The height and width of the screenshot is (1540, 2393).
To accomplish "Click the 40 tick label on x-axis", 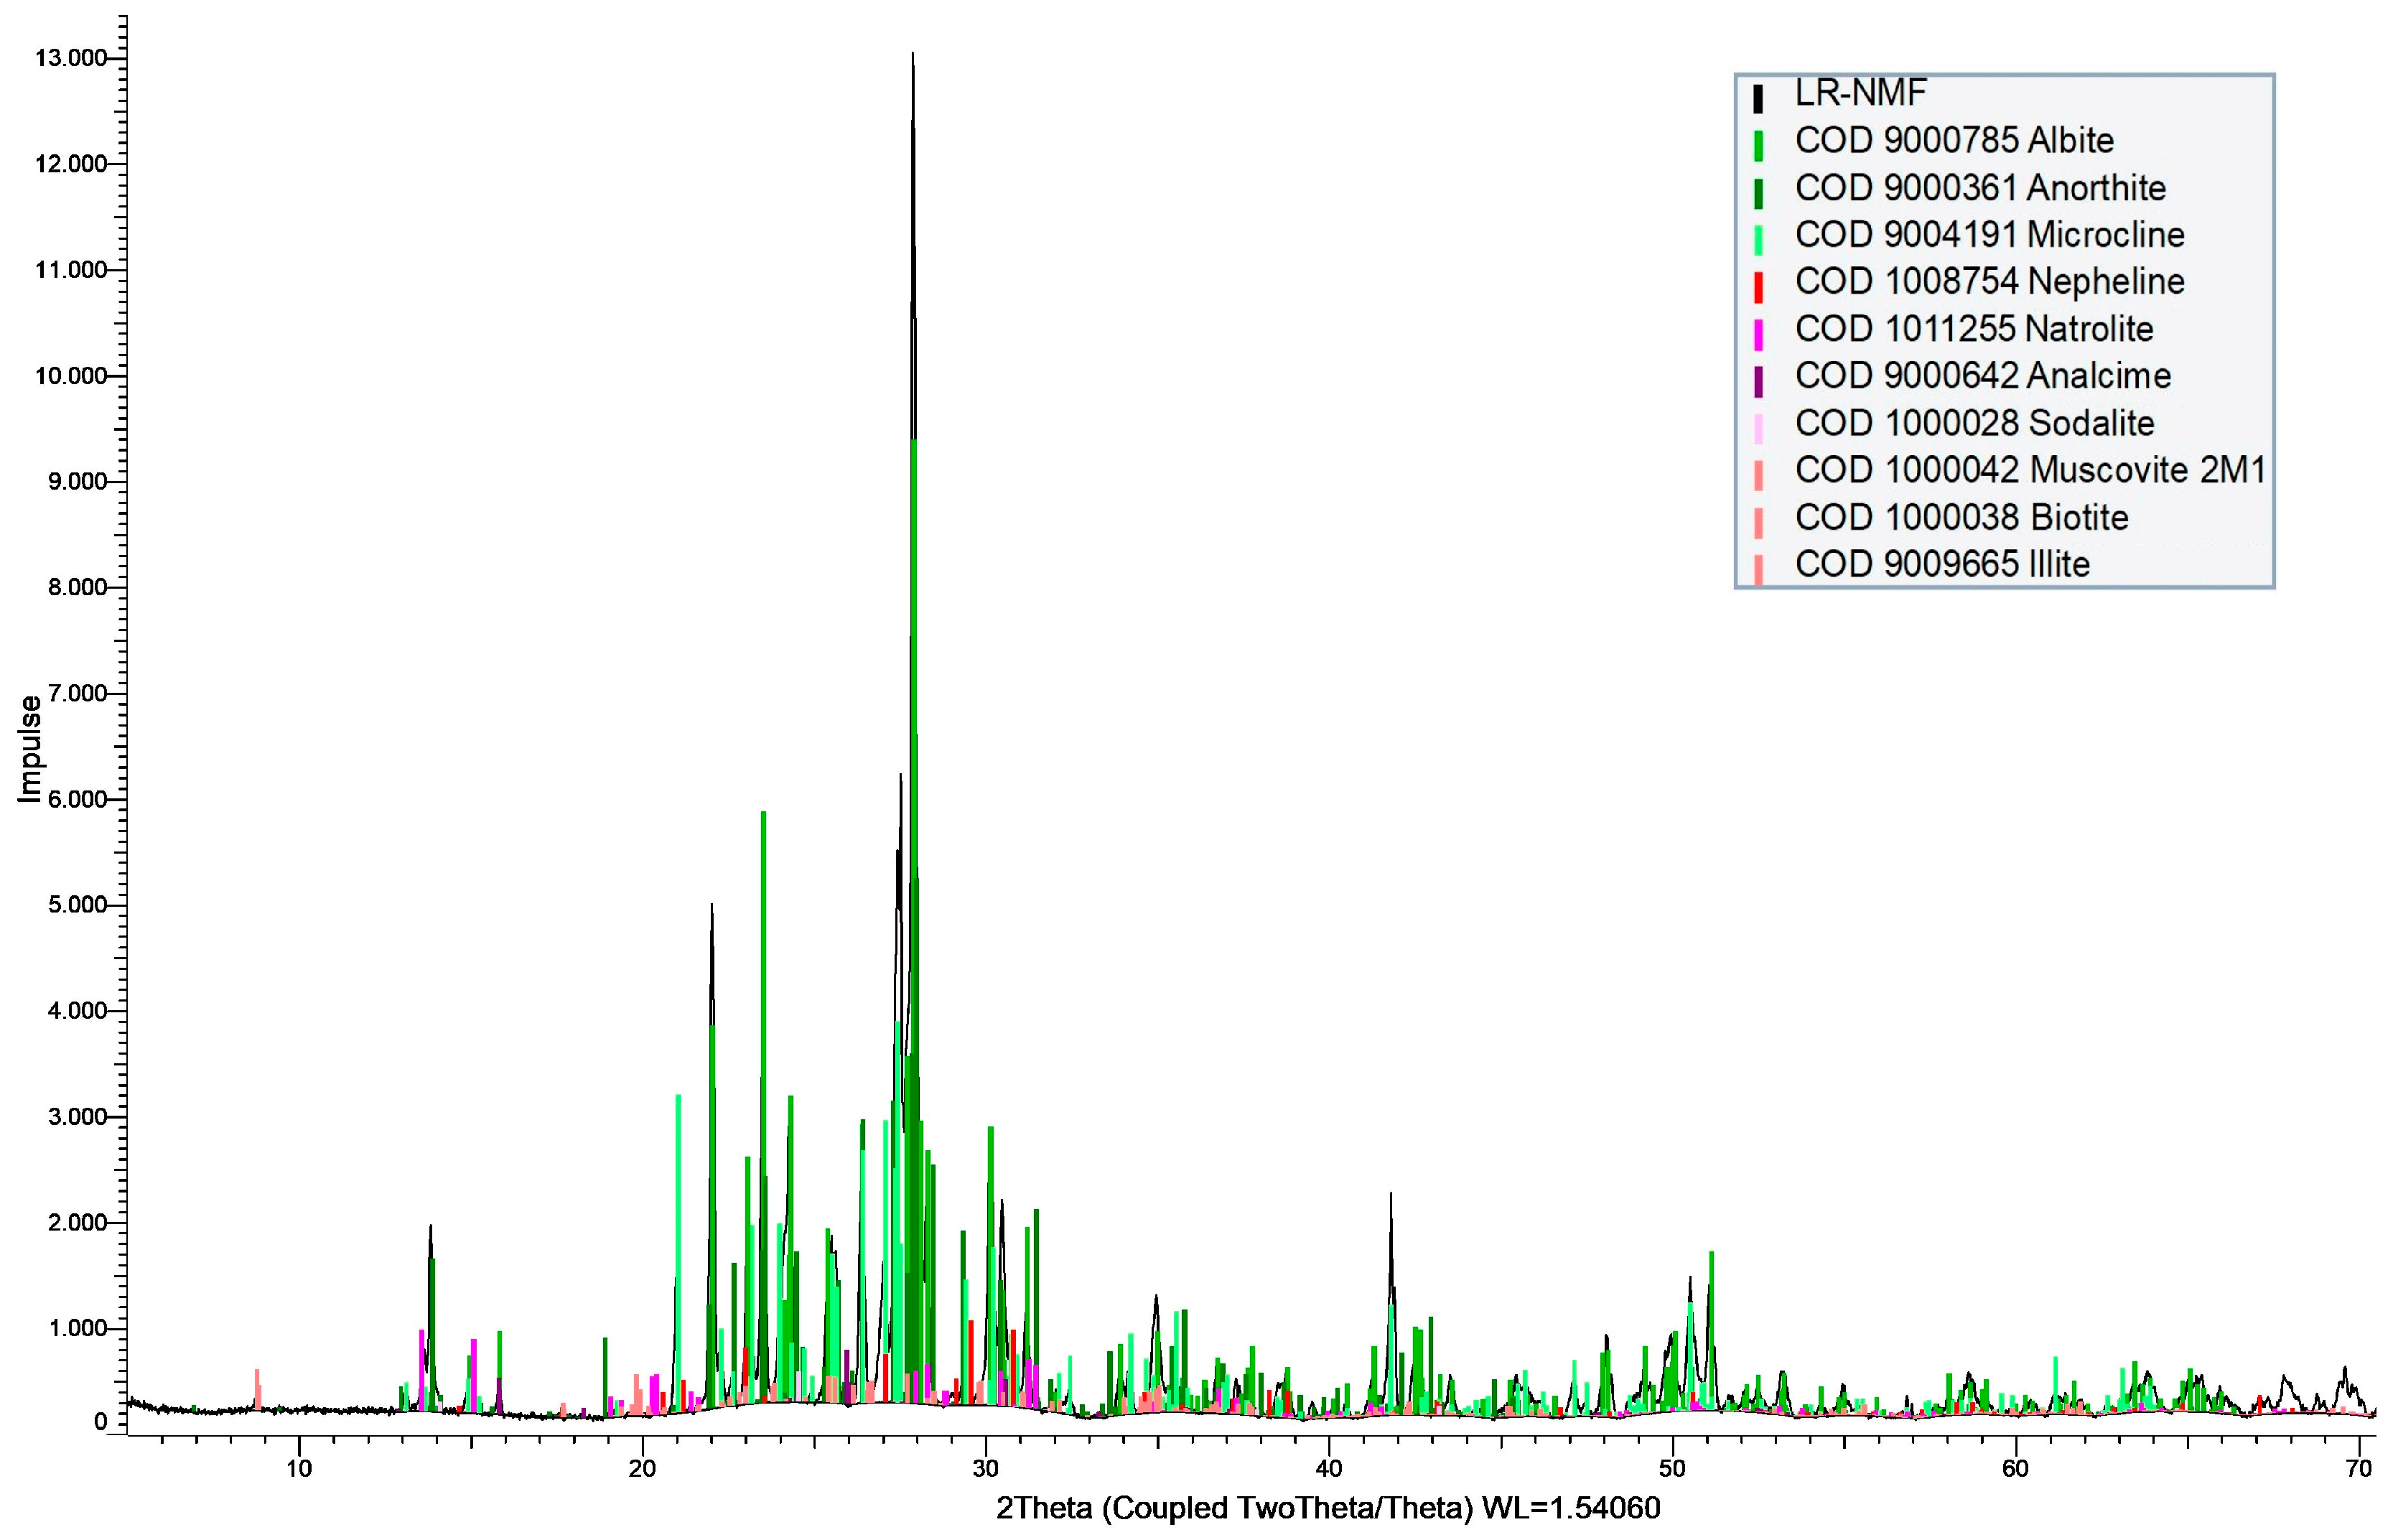I will [1328, 1468].
